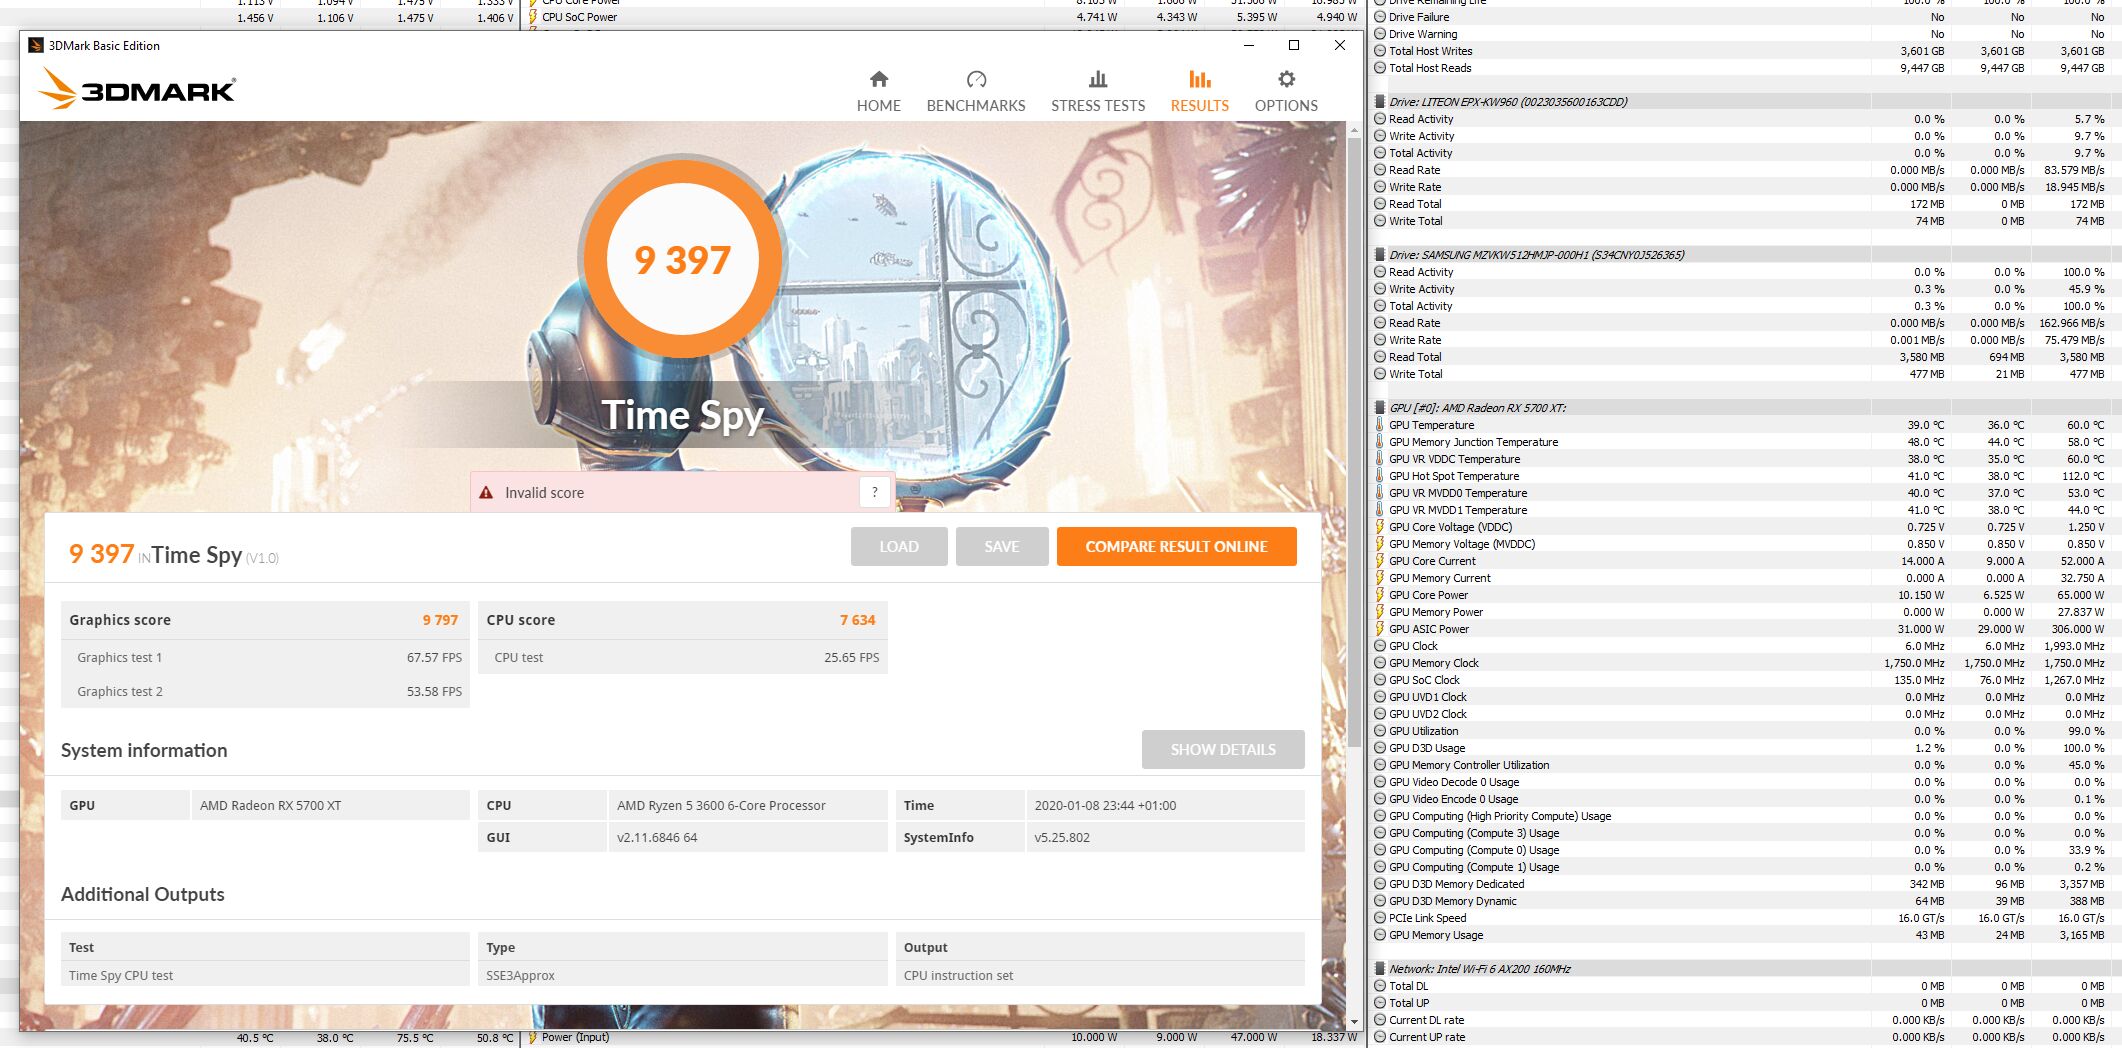Open the BENCHMARKS tab
This screenshot has width=2122, height=1048.
(x=976, y=91)
